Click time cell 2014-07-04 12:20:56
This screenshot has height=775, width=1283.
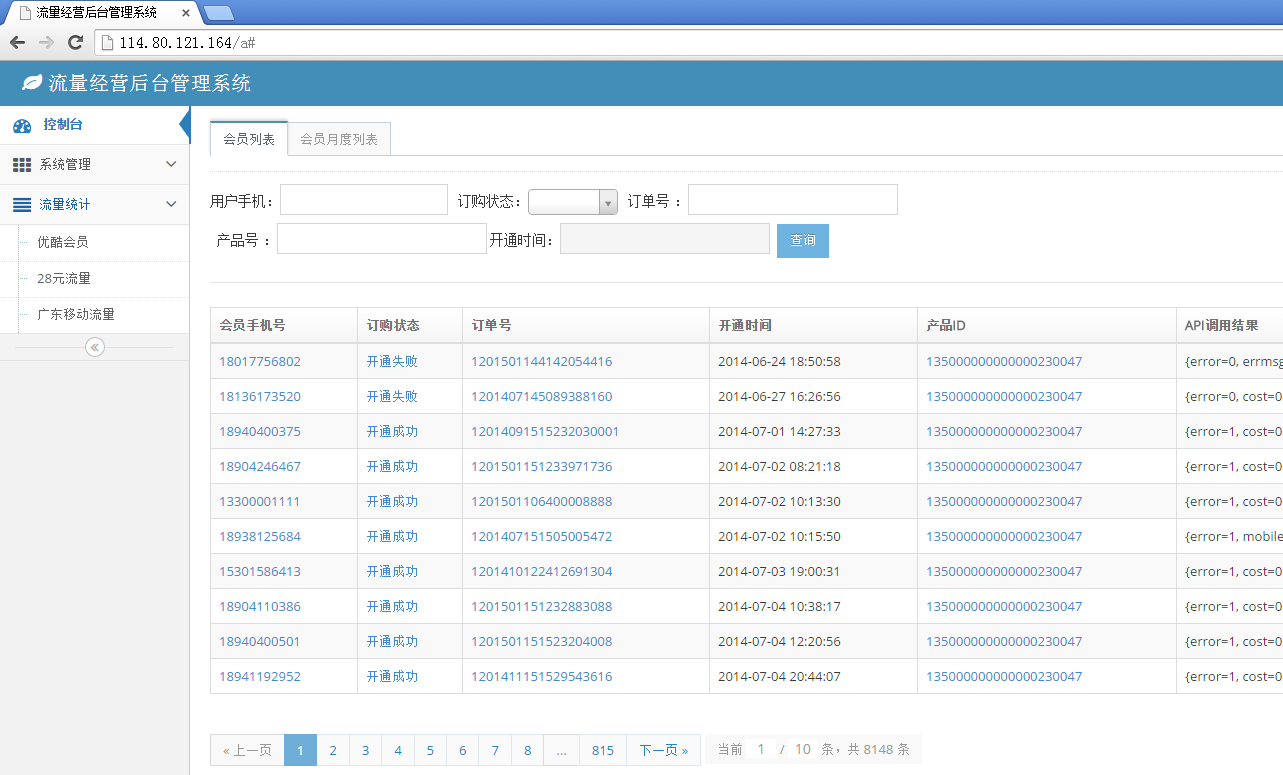click(x=779, y=641)
